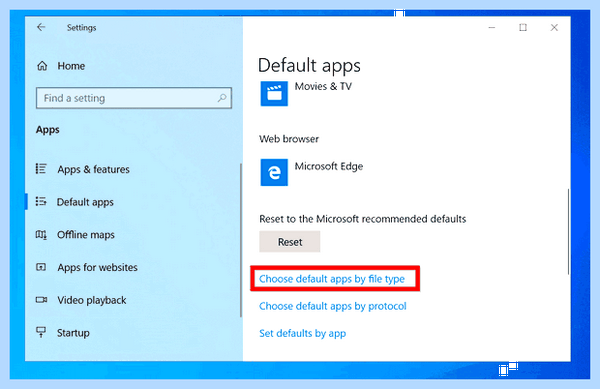Open Apps & features page

93,169
